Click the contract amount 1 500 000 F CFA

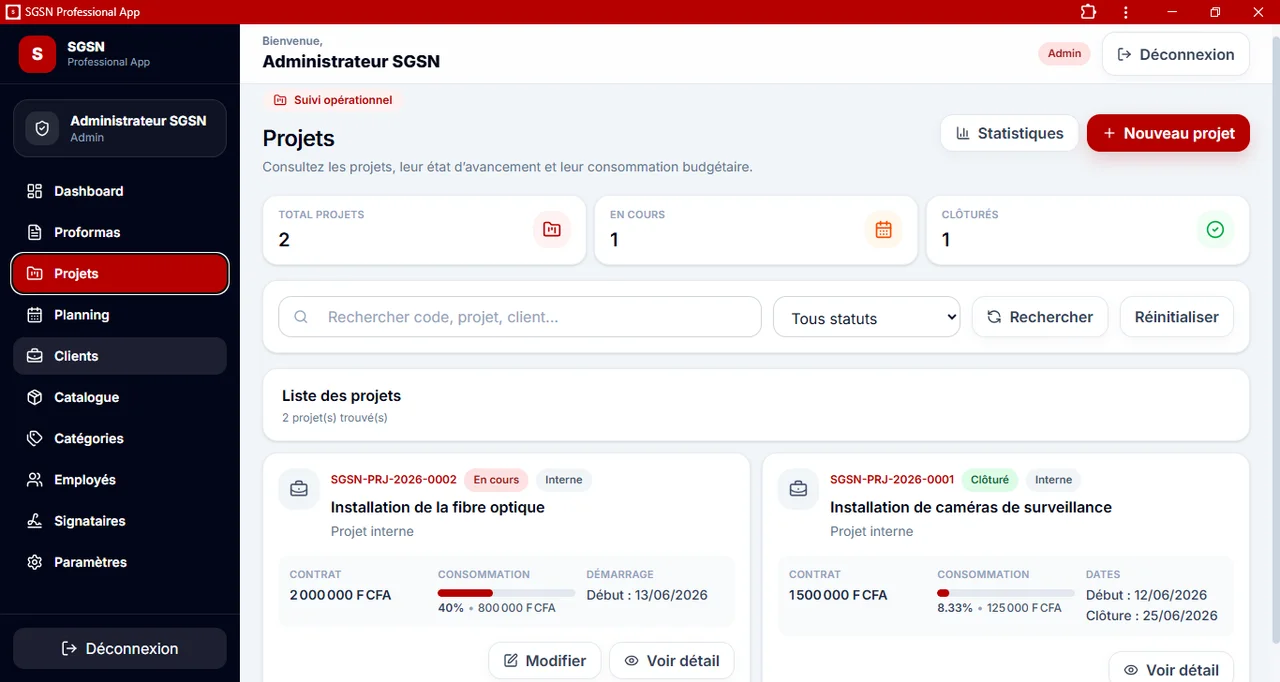coord(838,595)
